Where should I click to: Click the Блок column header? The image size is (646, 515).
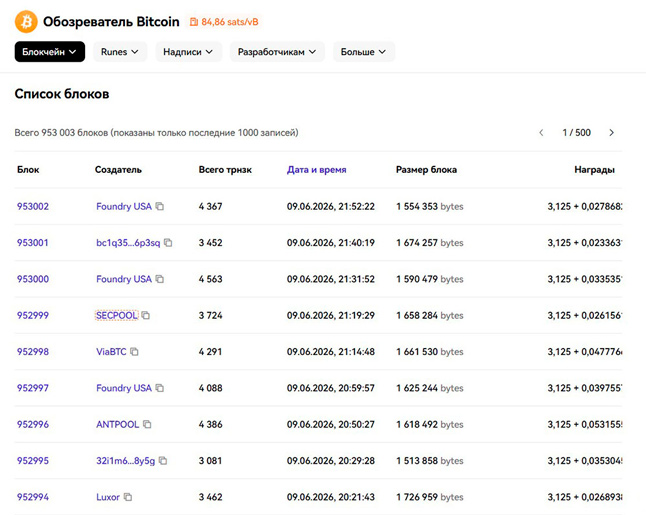tap(28, 170)
